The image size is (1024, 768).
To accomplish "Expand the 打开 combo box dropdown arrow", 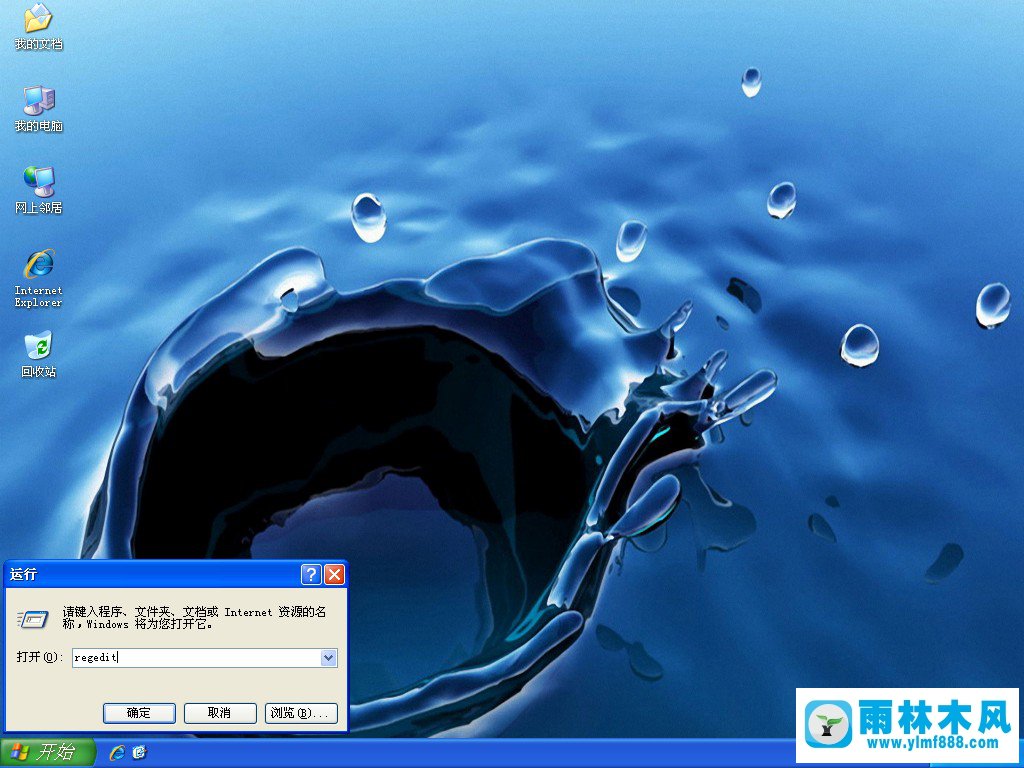I will pos(328,658).
